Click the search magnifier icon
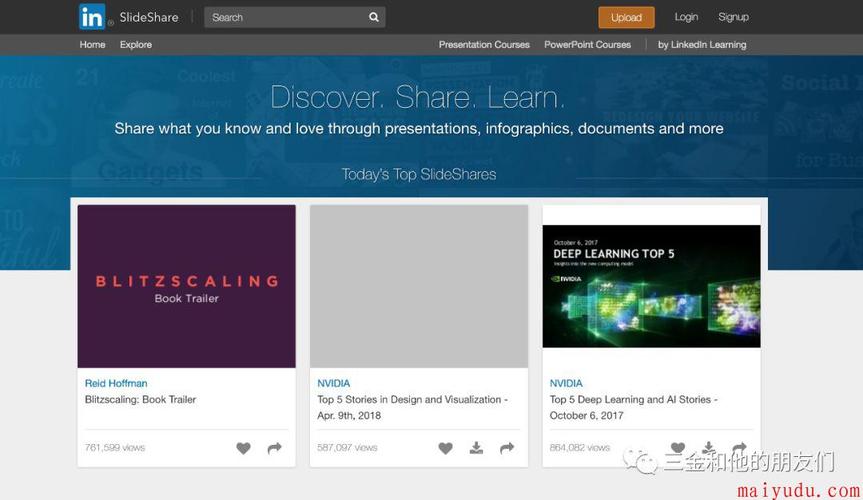Screen dimensions: 863x500 click(373, 17)
